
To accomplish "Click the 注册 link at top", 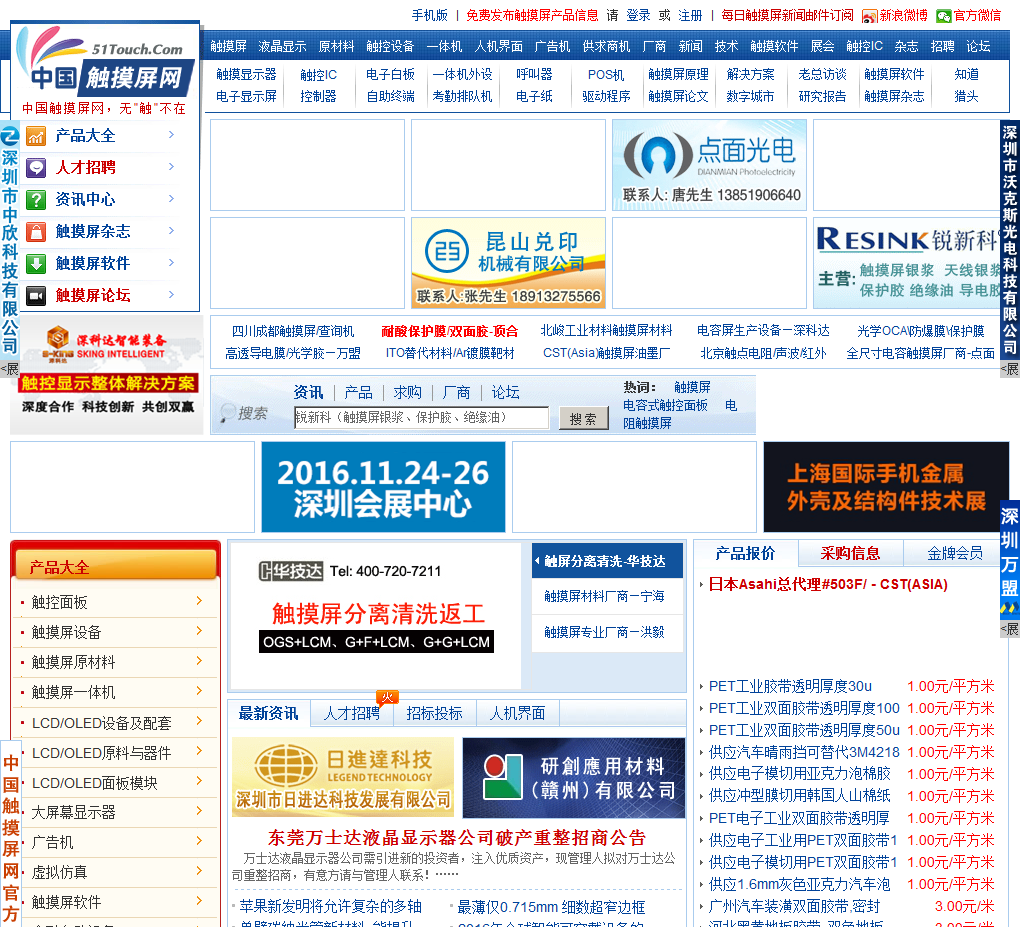I will click(x=690, y=16).
